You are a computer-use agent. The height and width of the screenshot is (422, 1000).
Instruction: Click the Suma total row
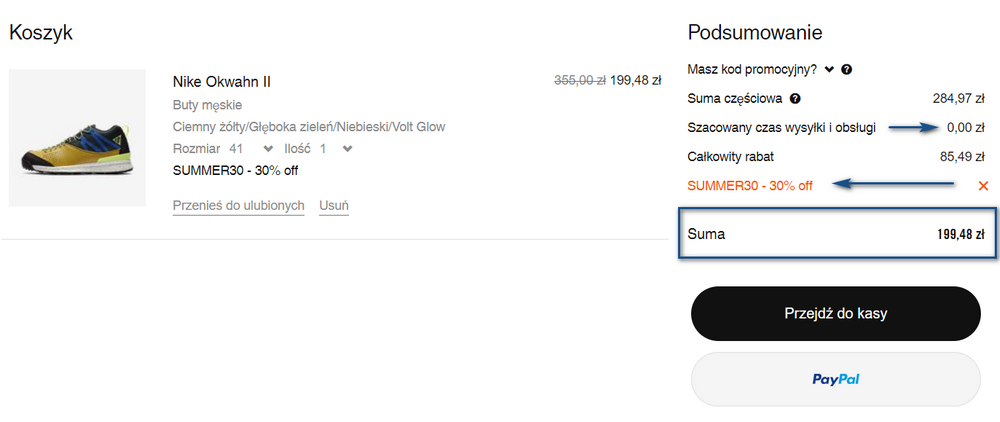836,234
